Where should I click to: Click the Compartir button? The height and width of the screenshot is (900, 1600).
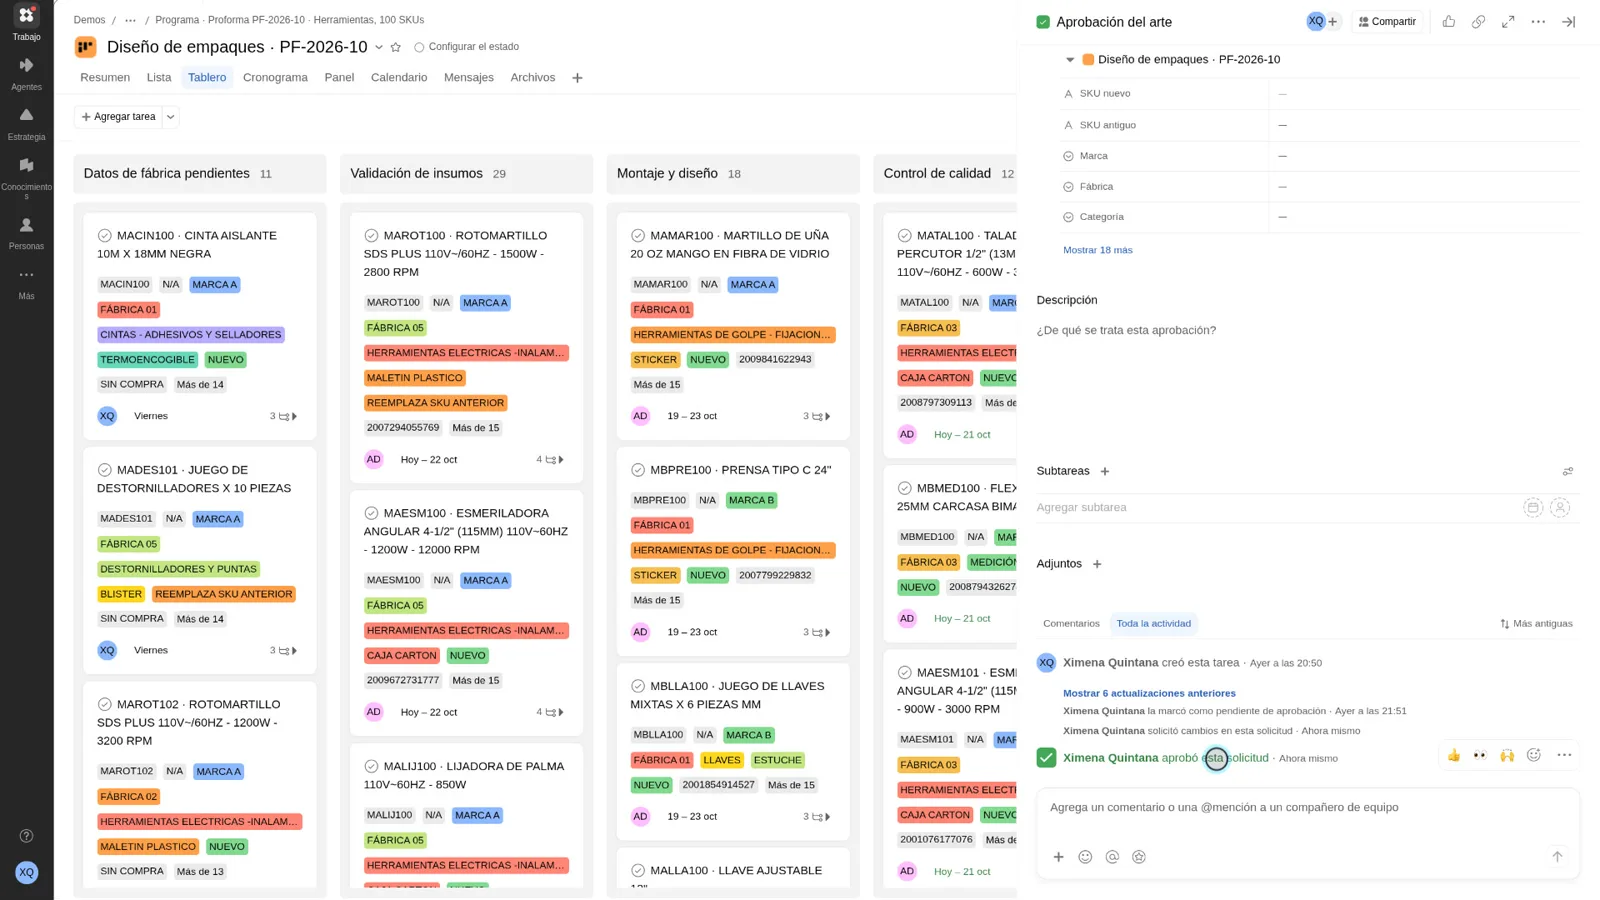coord(1387,22)
